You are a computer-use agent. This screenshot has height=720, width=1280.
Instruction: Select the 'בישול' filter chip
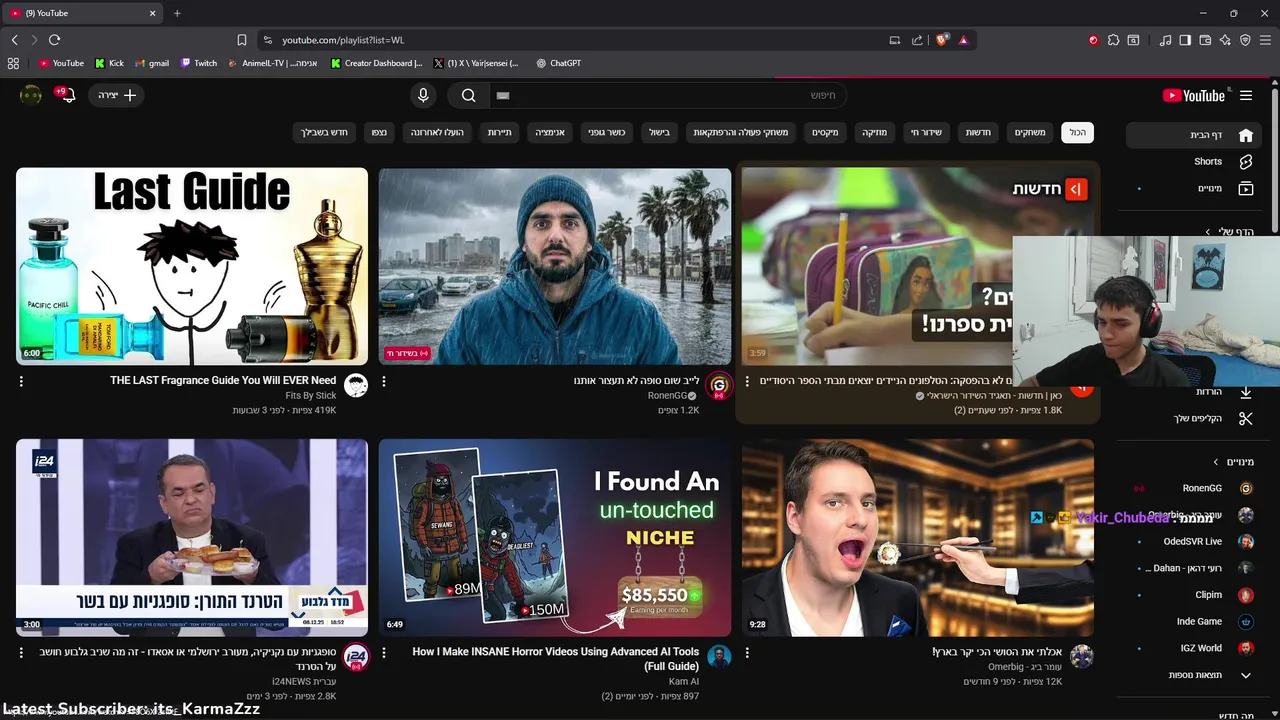pos(660,132)
